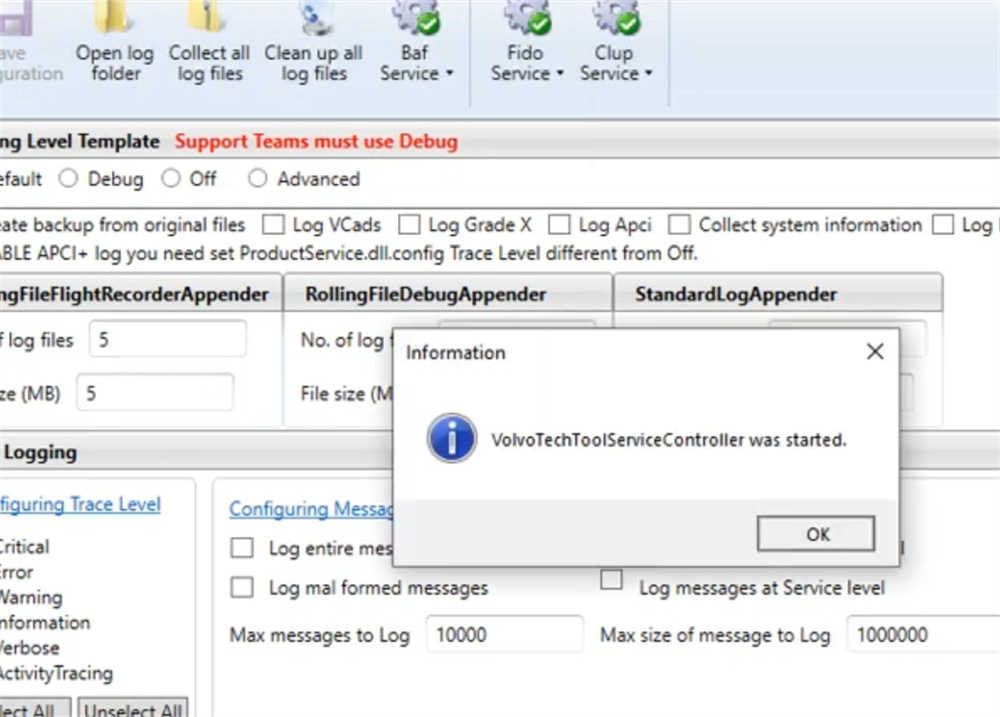Screen dimensions: 1000x717
Task: Select the FileFlightRecorderAppender header
Action: 140,294
